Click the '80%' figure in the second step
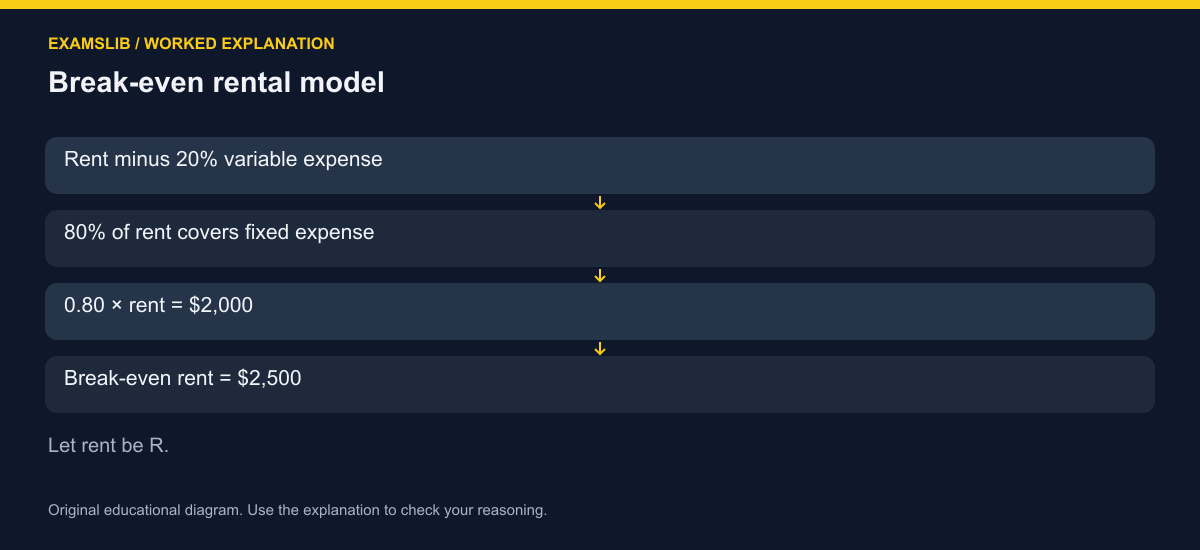This screenshot has height=550, width=1200. tap(85, 232)
